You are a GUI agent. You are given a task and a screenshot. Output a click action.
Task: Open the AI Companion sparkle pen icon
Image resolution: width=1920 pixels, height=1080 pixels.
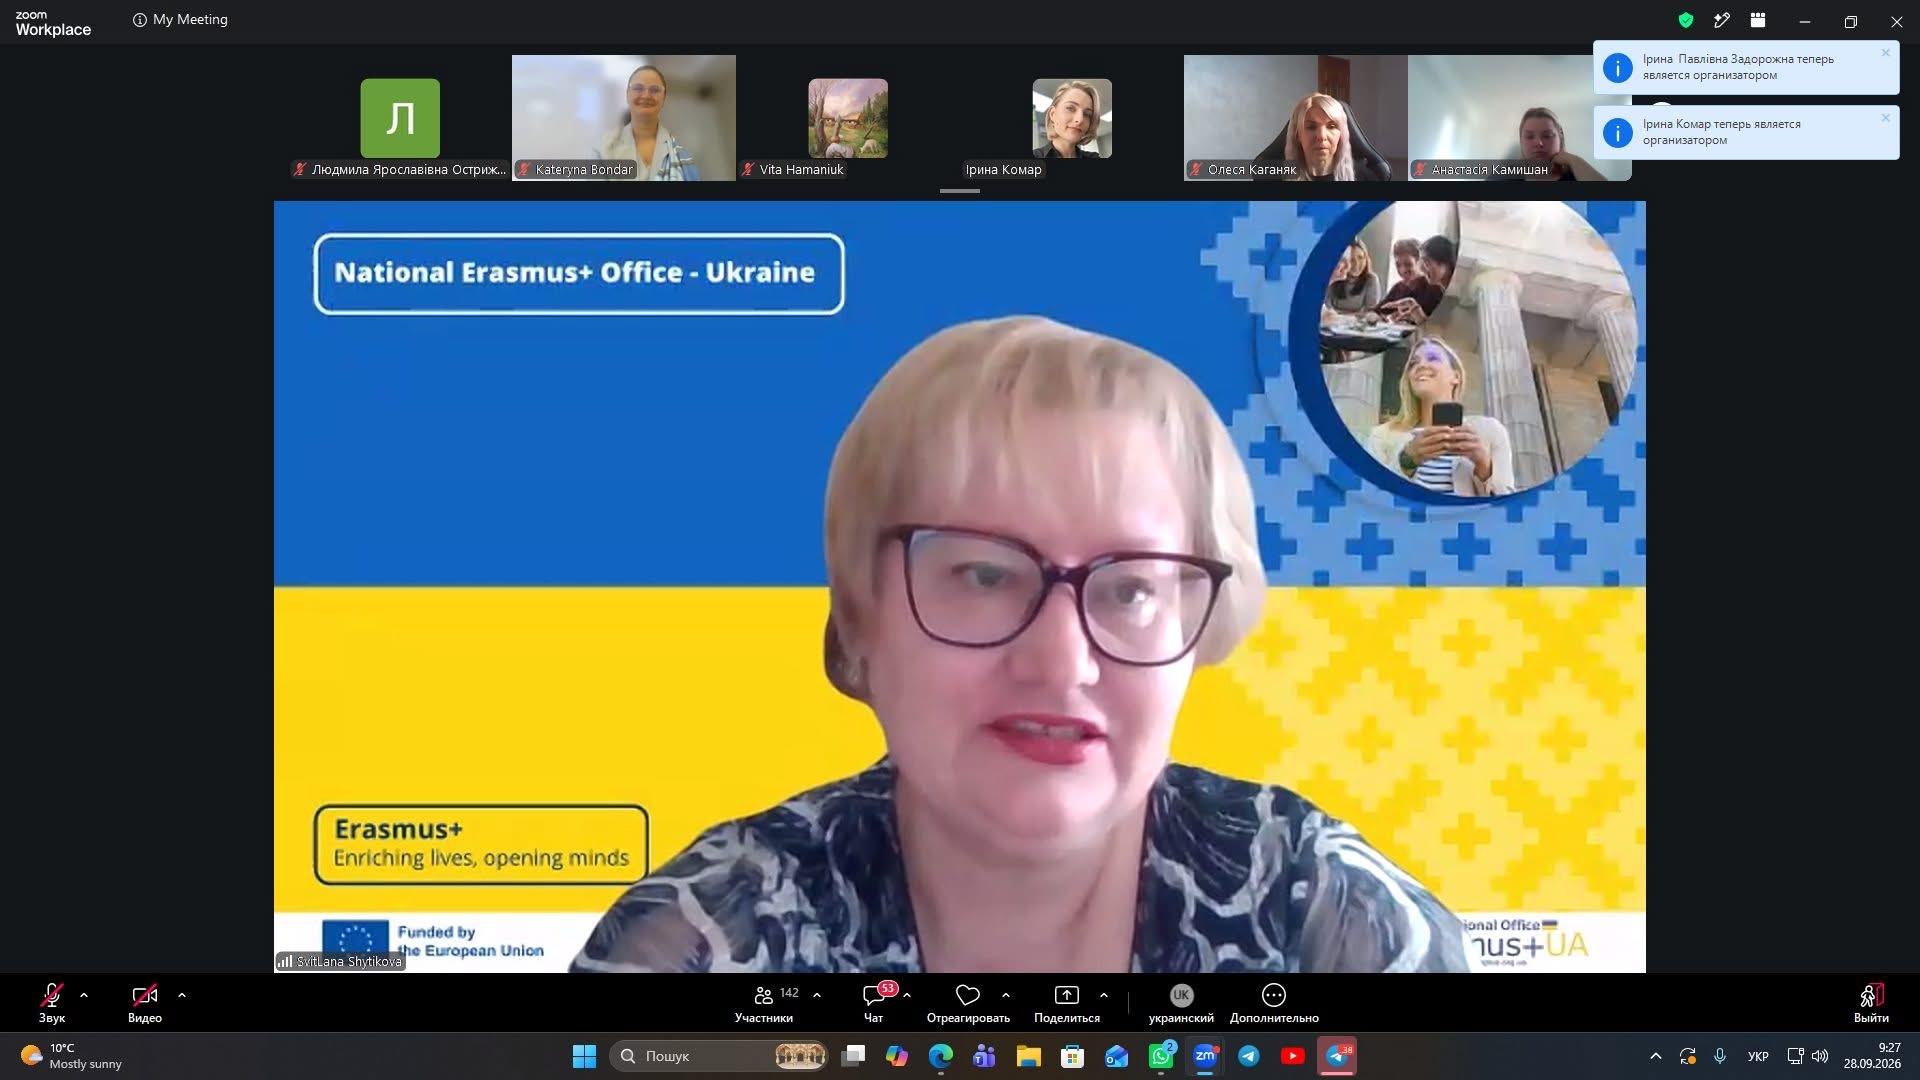[x=1722, y=20]
